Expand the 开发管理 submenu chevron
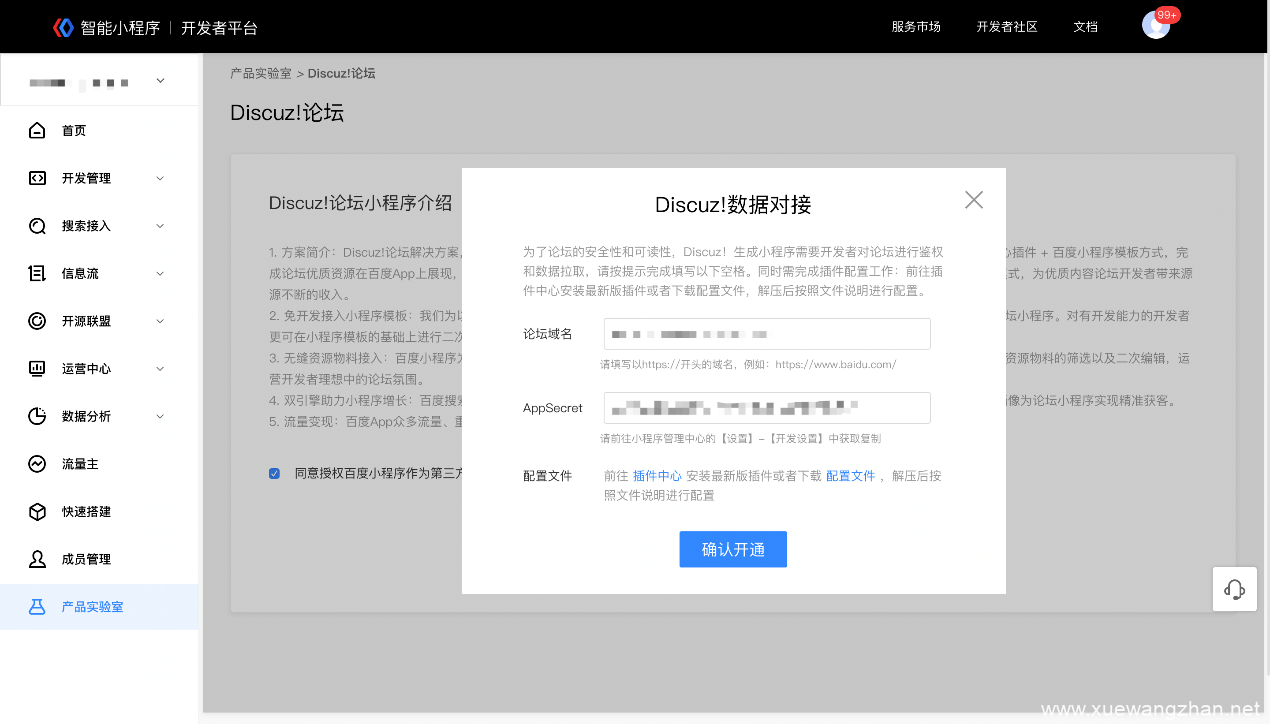Viewport: 1270px width, 724px height. coord(160,178)
